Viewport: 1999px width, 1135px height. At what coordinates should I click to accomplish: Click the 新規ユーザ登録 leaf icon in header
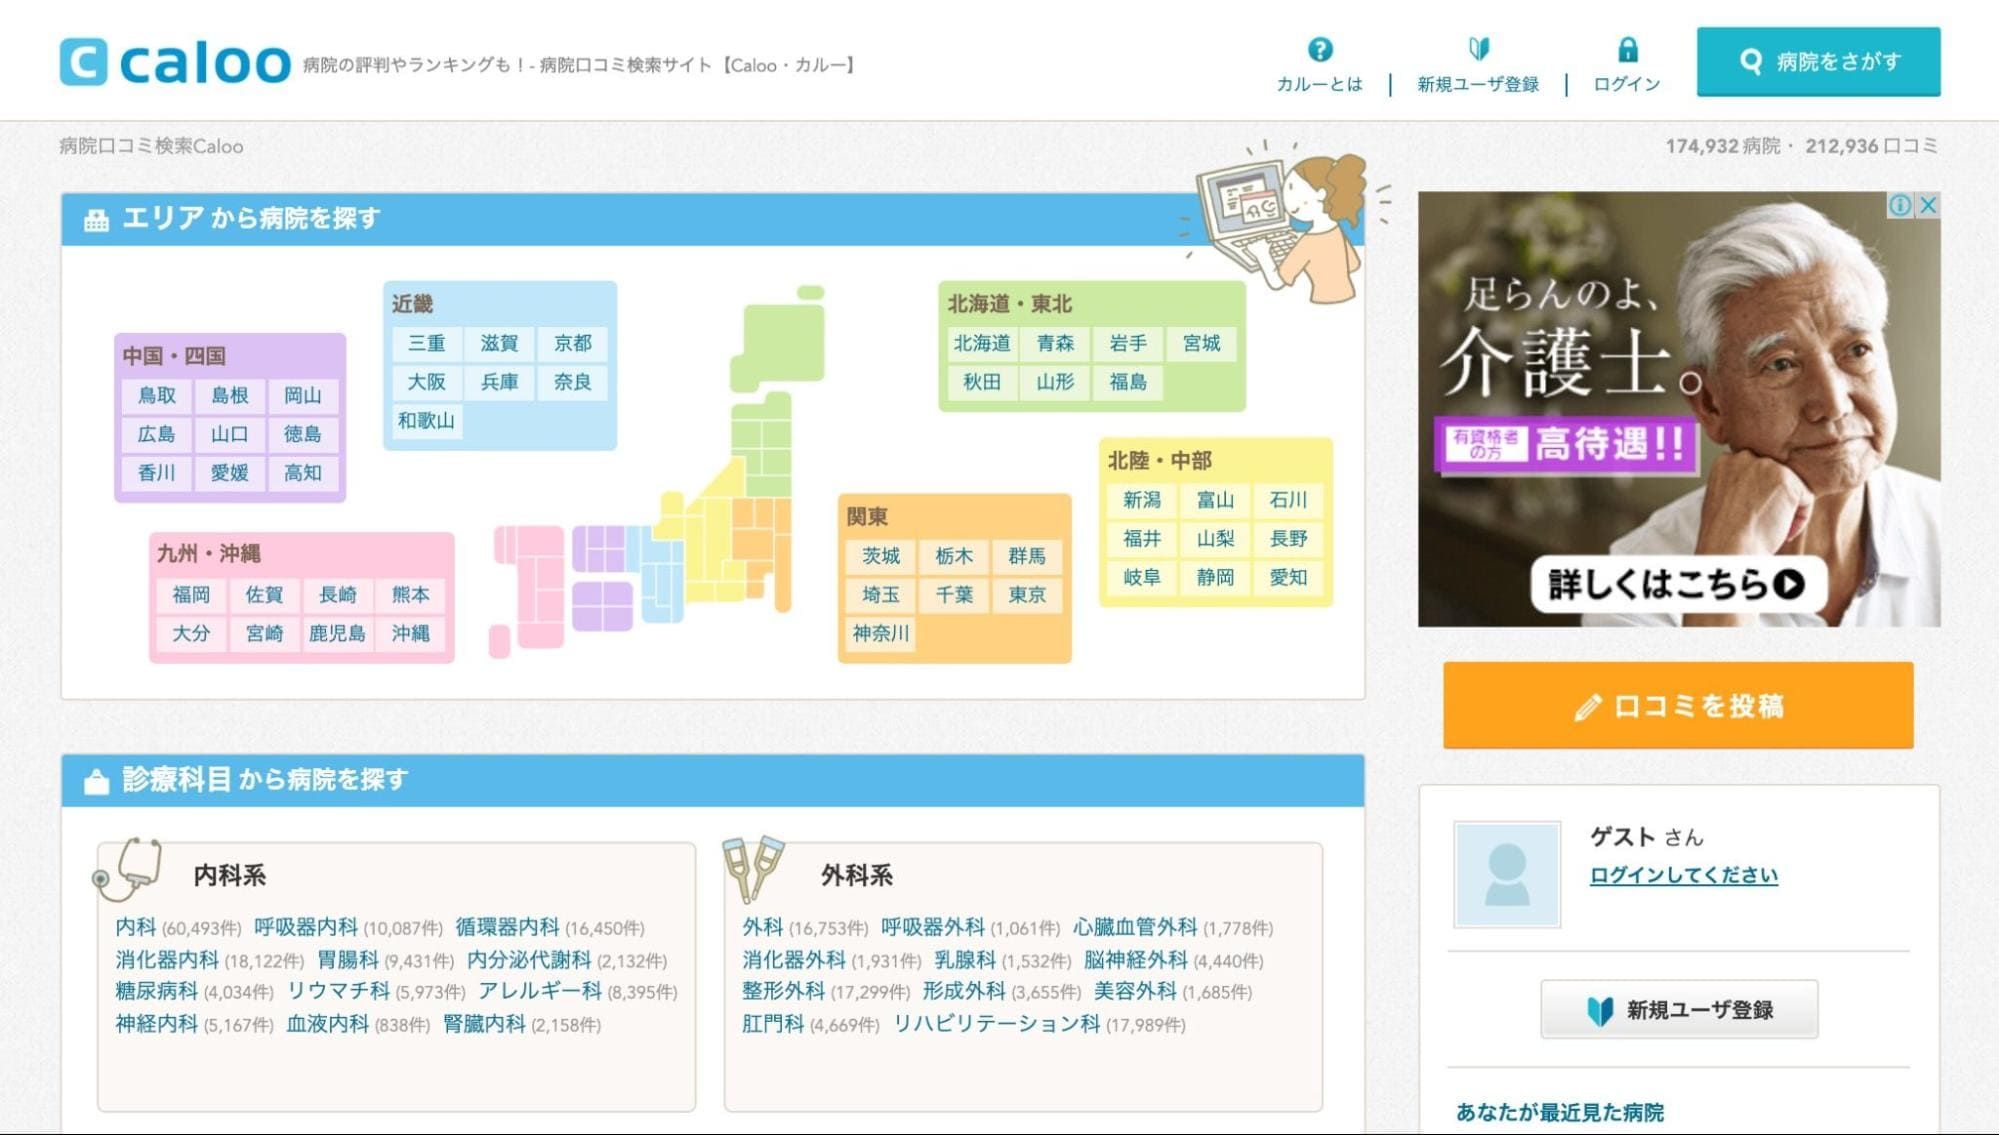(1478, 48)
